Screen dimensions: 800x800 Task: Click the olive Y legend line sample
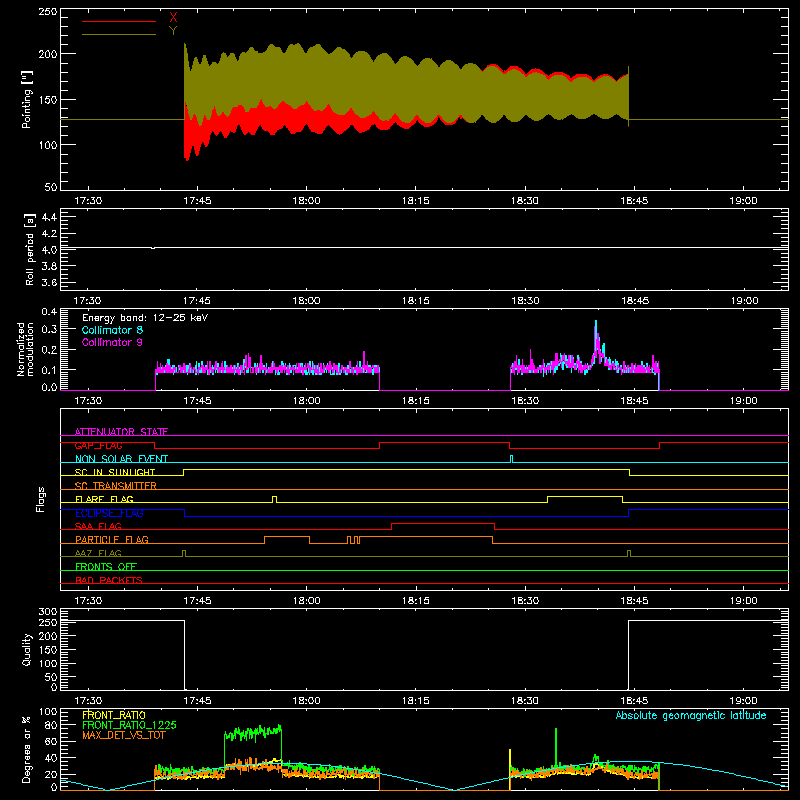click(119, 34)
